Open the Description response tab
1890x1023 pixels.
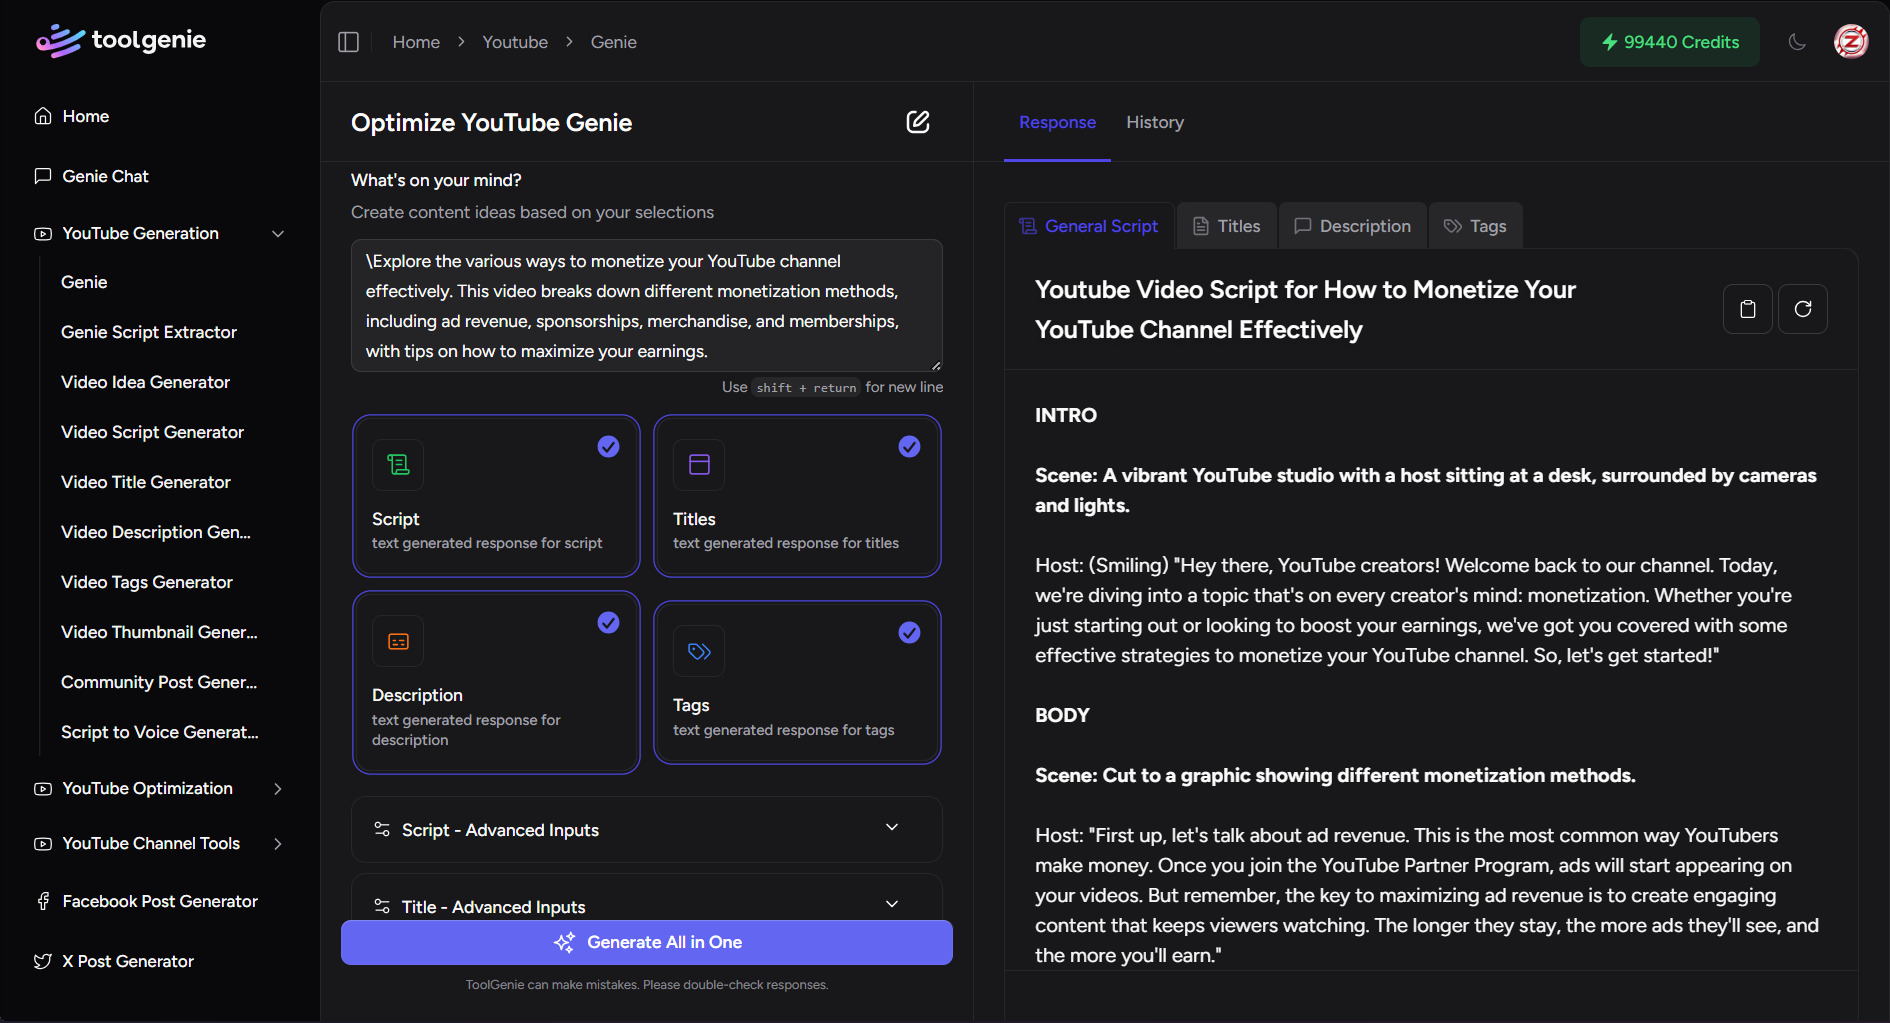point(1353,226)
